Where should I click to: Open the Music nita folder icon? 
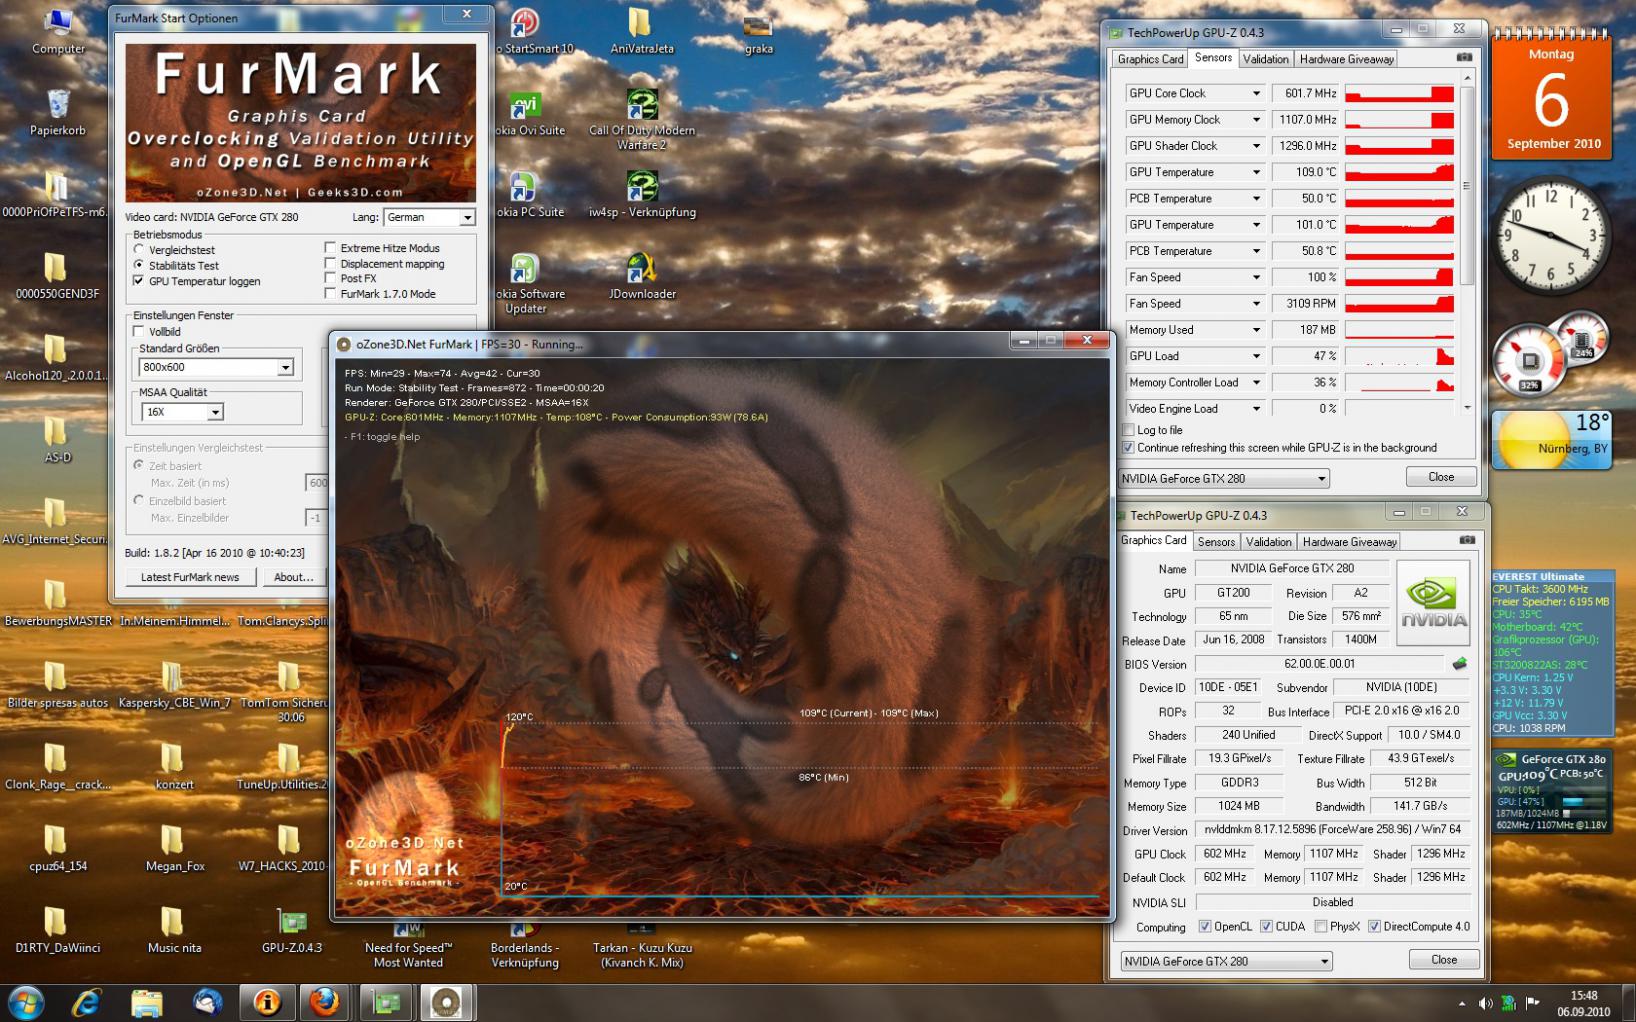[x=174, y=930]
